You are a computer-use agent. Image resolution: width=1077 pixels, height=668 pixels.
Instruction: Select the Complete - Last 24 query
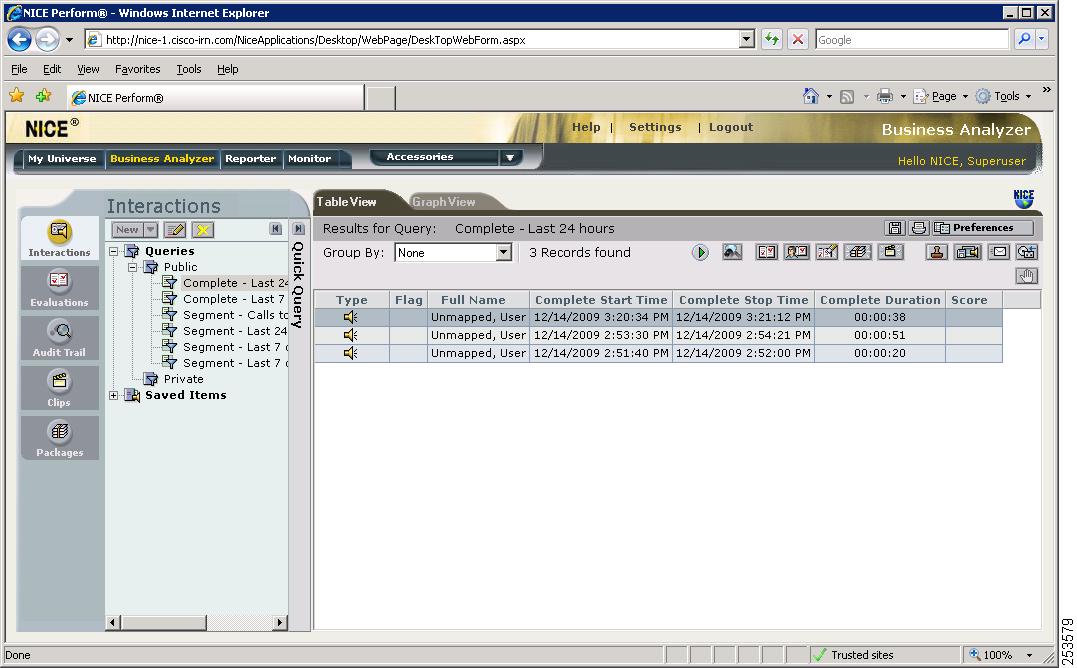point(235,283)
